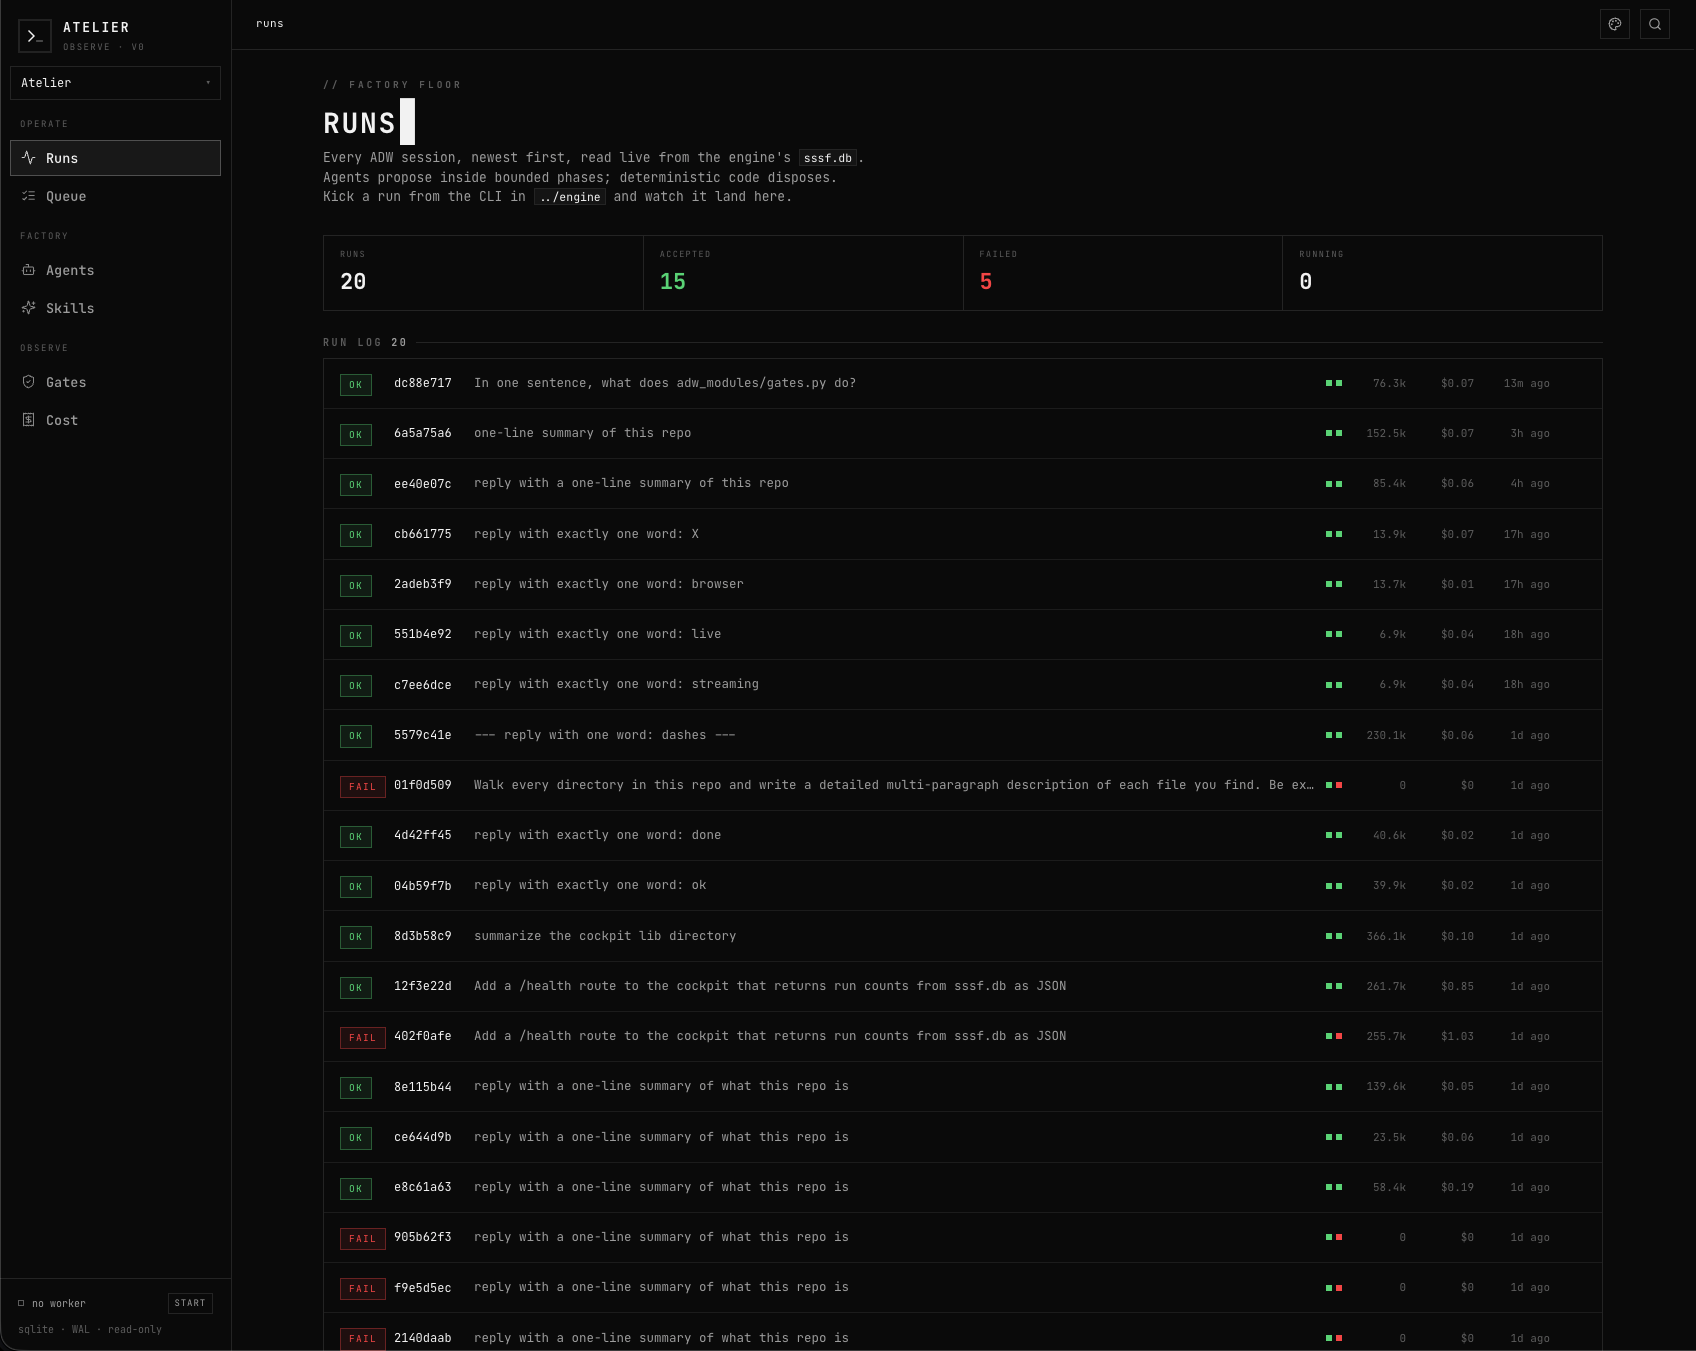Select run id ce644d9b
The image size is (1696, 1351).
coord(423,1137)
